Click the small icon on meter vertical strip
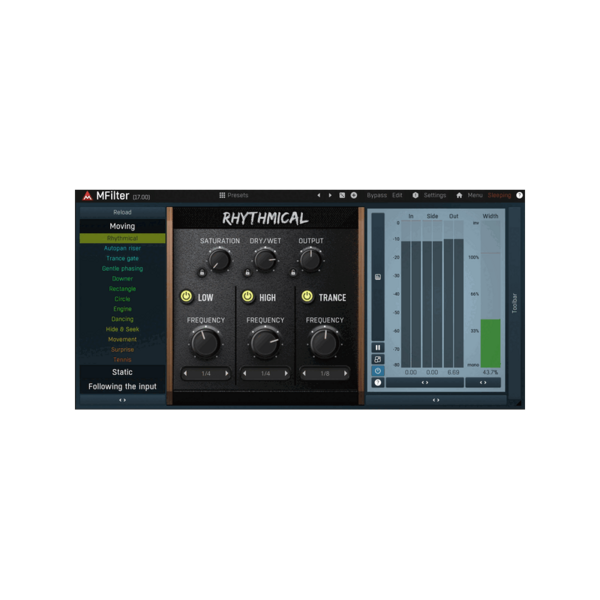 (x=378, y=277)
